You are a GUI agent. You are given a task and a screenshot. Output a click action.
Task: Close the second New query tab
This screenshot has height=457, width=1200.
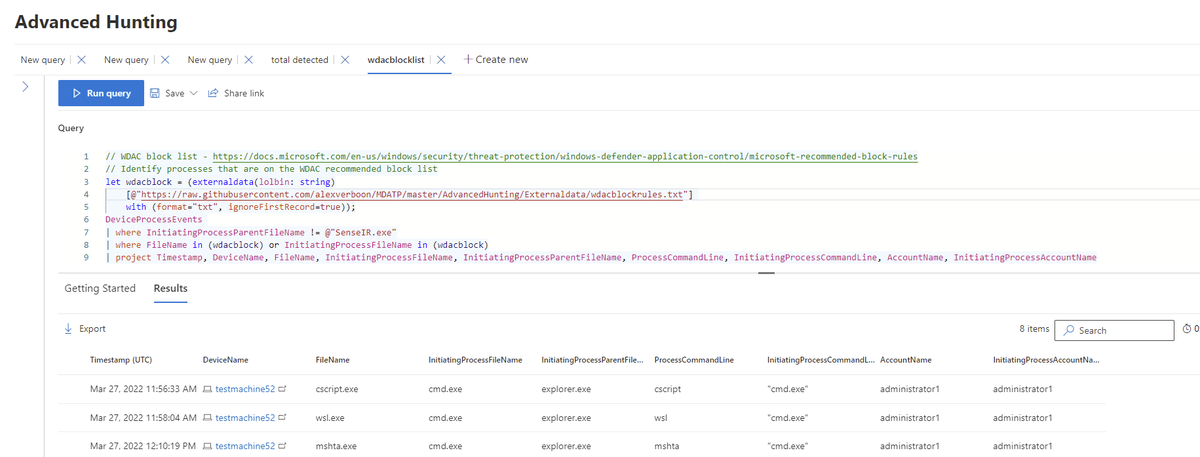pyautogui.click(x=165, y=60)
